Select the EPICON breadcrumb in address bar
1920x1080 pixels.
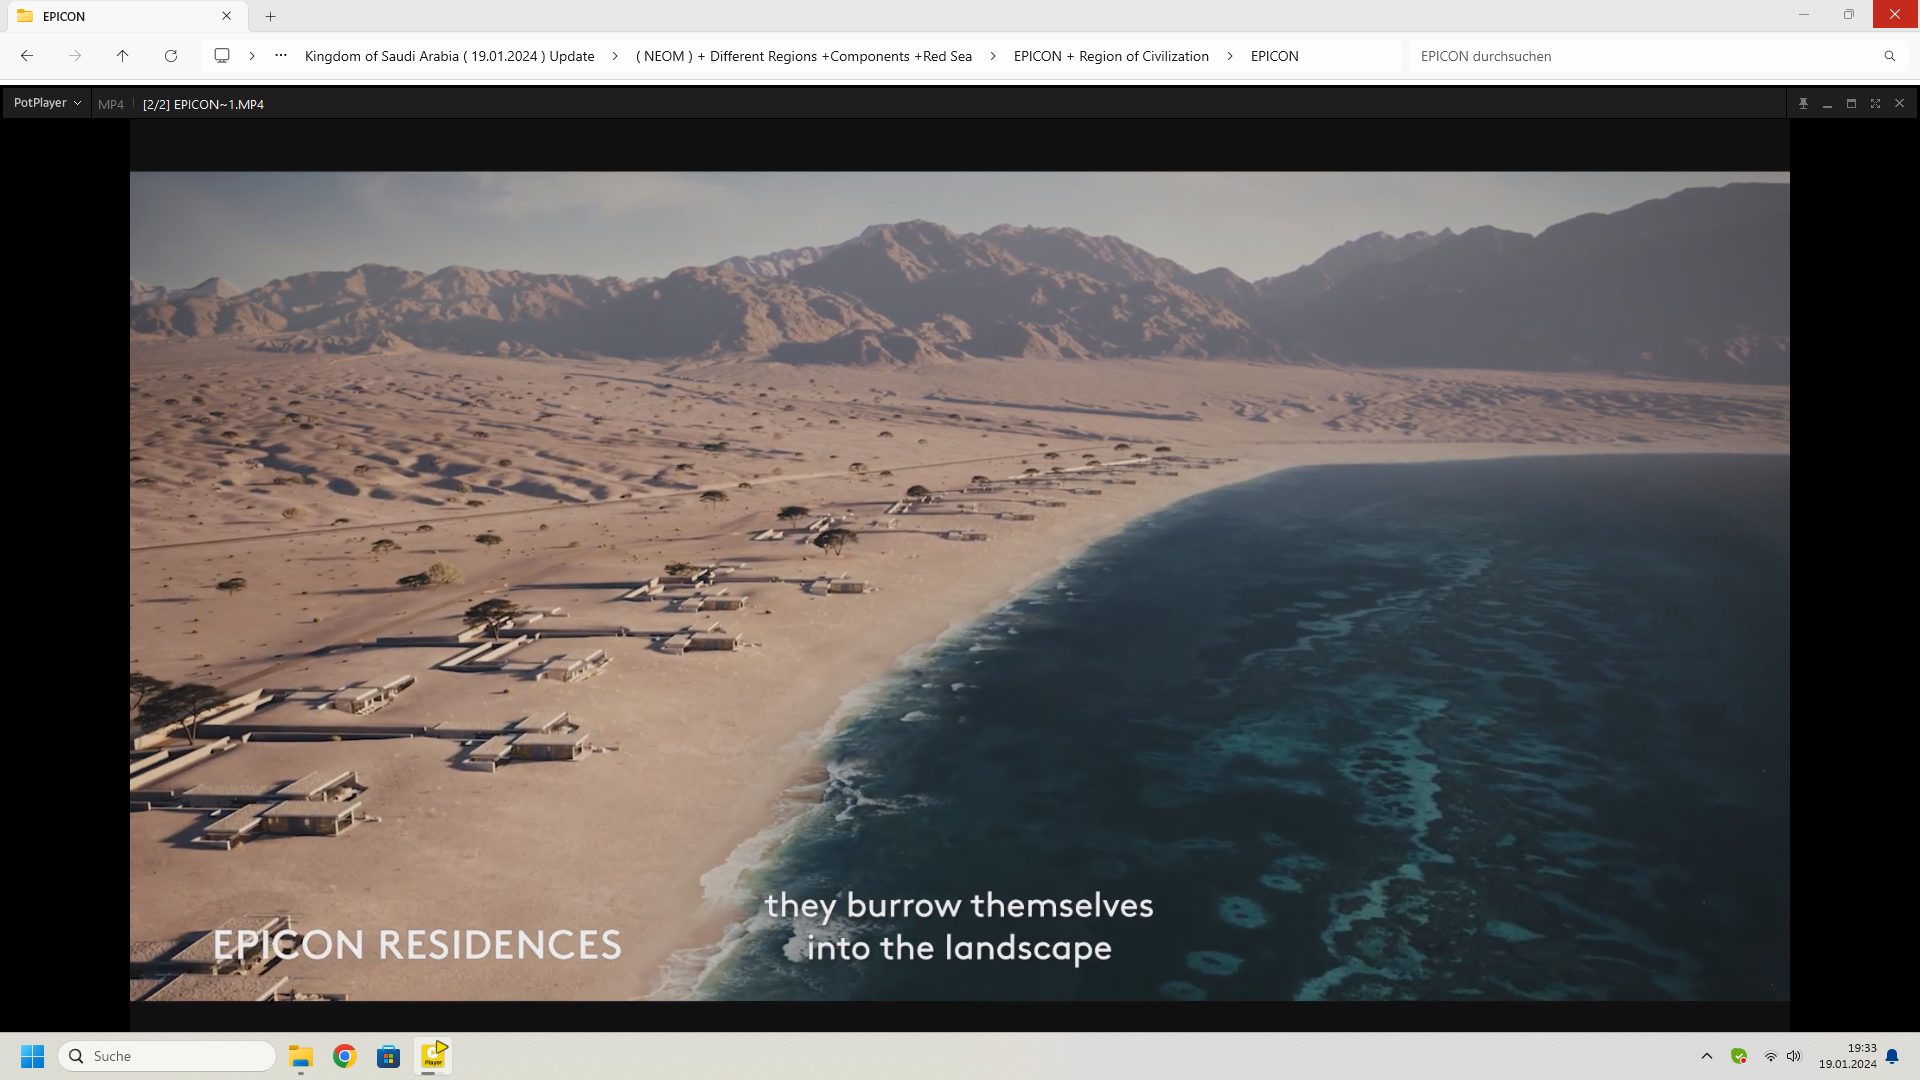(1274, 56)
